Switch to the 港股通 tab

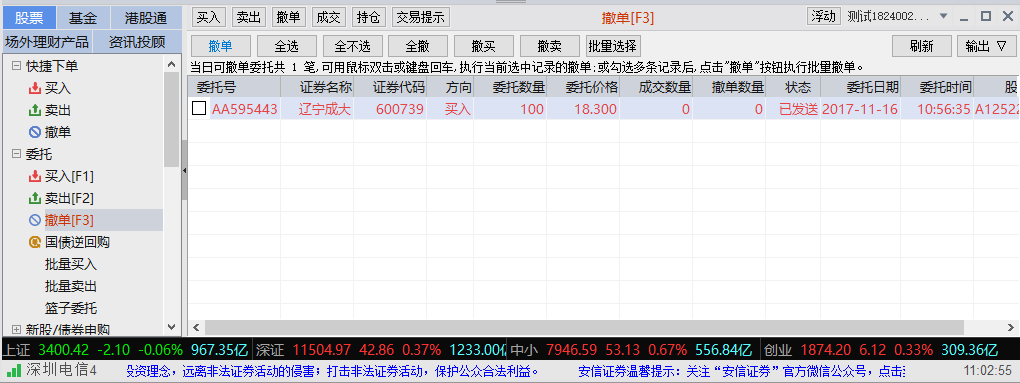click(146, 18)
